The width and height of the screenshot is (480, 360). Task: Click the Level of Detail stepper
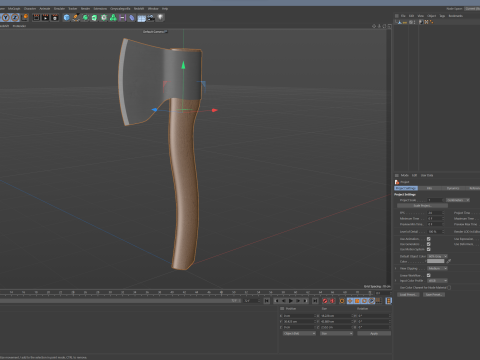click(443, 231)
